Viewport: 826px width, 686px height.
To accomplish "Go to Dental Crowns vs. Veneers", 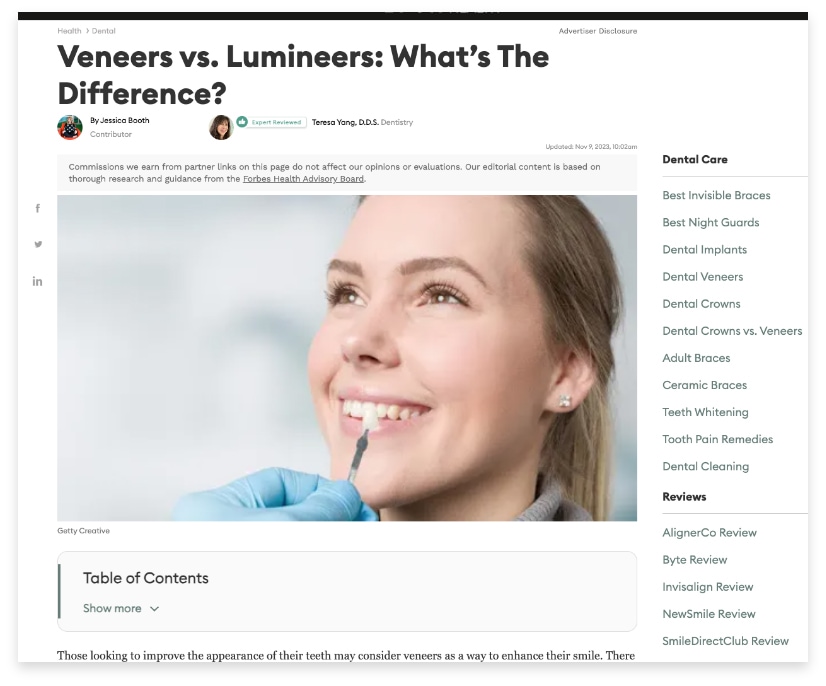I will 732,331.
